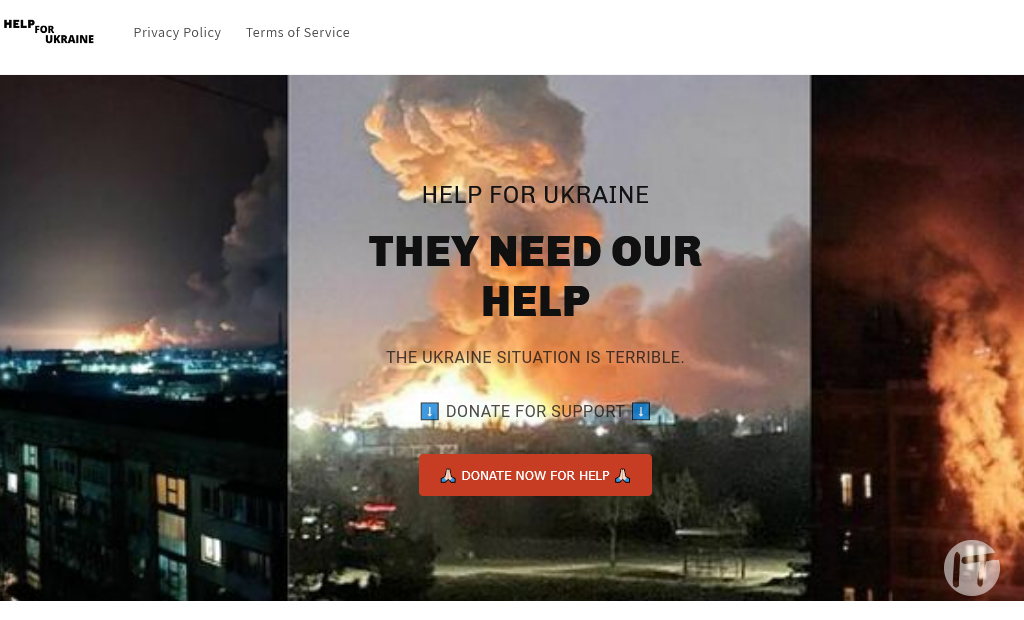Click the playground area in the center photo

tap(712, 554)
